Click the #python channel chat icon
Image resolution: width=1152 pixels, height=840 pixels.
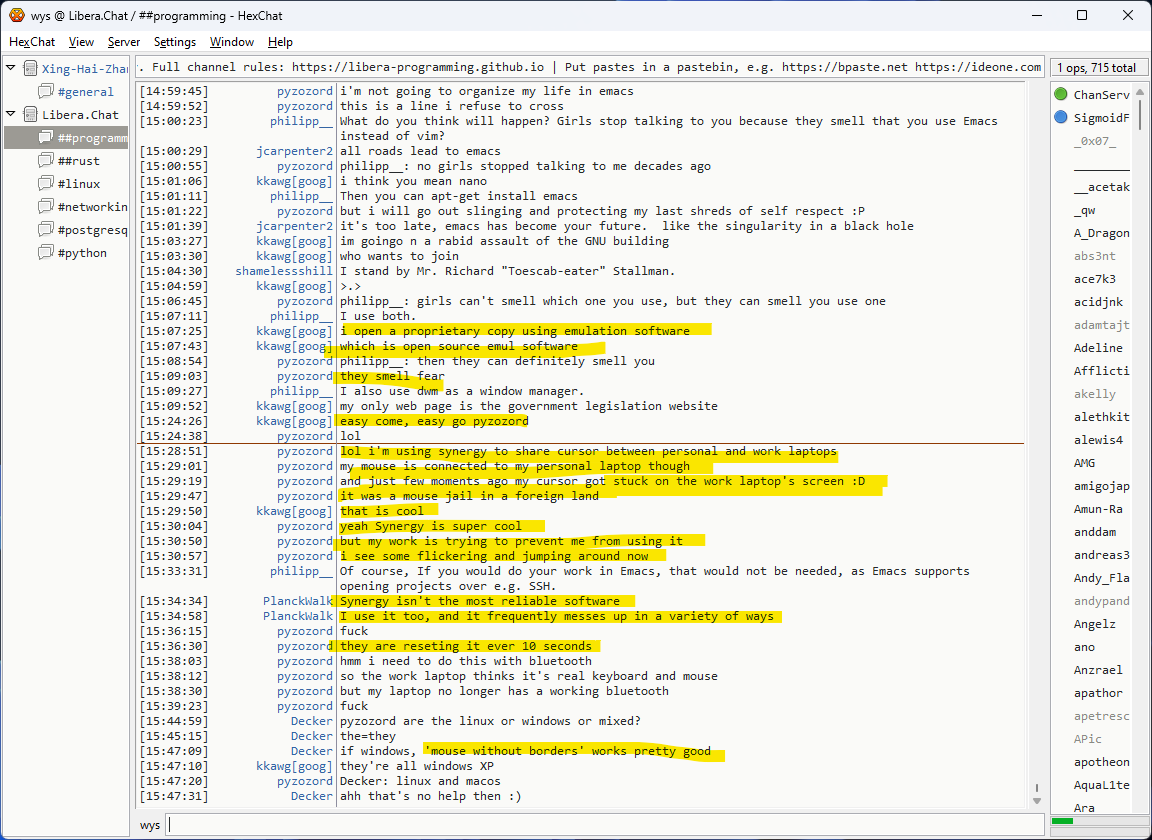coord(46,253)
